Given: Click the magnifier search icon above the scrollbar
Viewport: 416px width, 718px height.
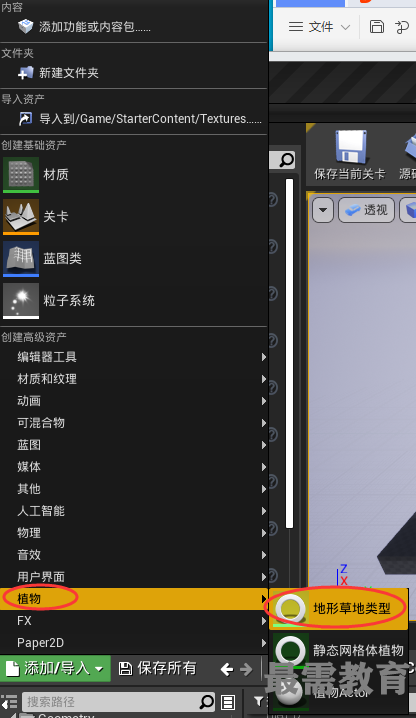Looking at the screenshot, I should [x=287, y=160].
